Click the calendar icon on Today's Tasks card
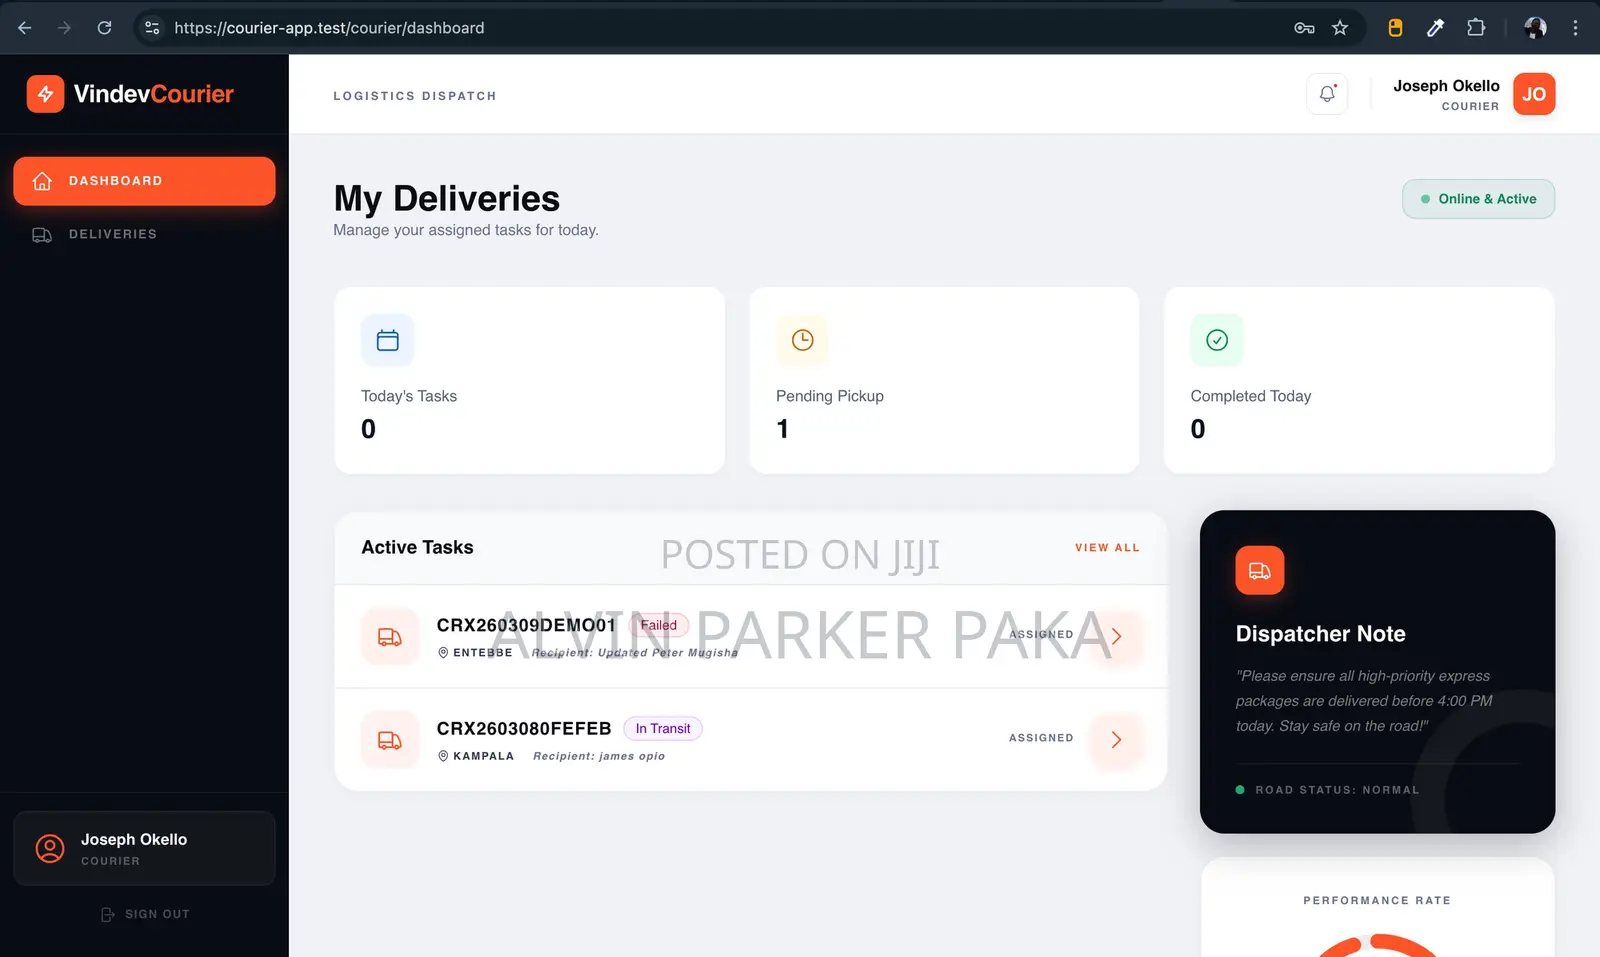 [388, 340]
